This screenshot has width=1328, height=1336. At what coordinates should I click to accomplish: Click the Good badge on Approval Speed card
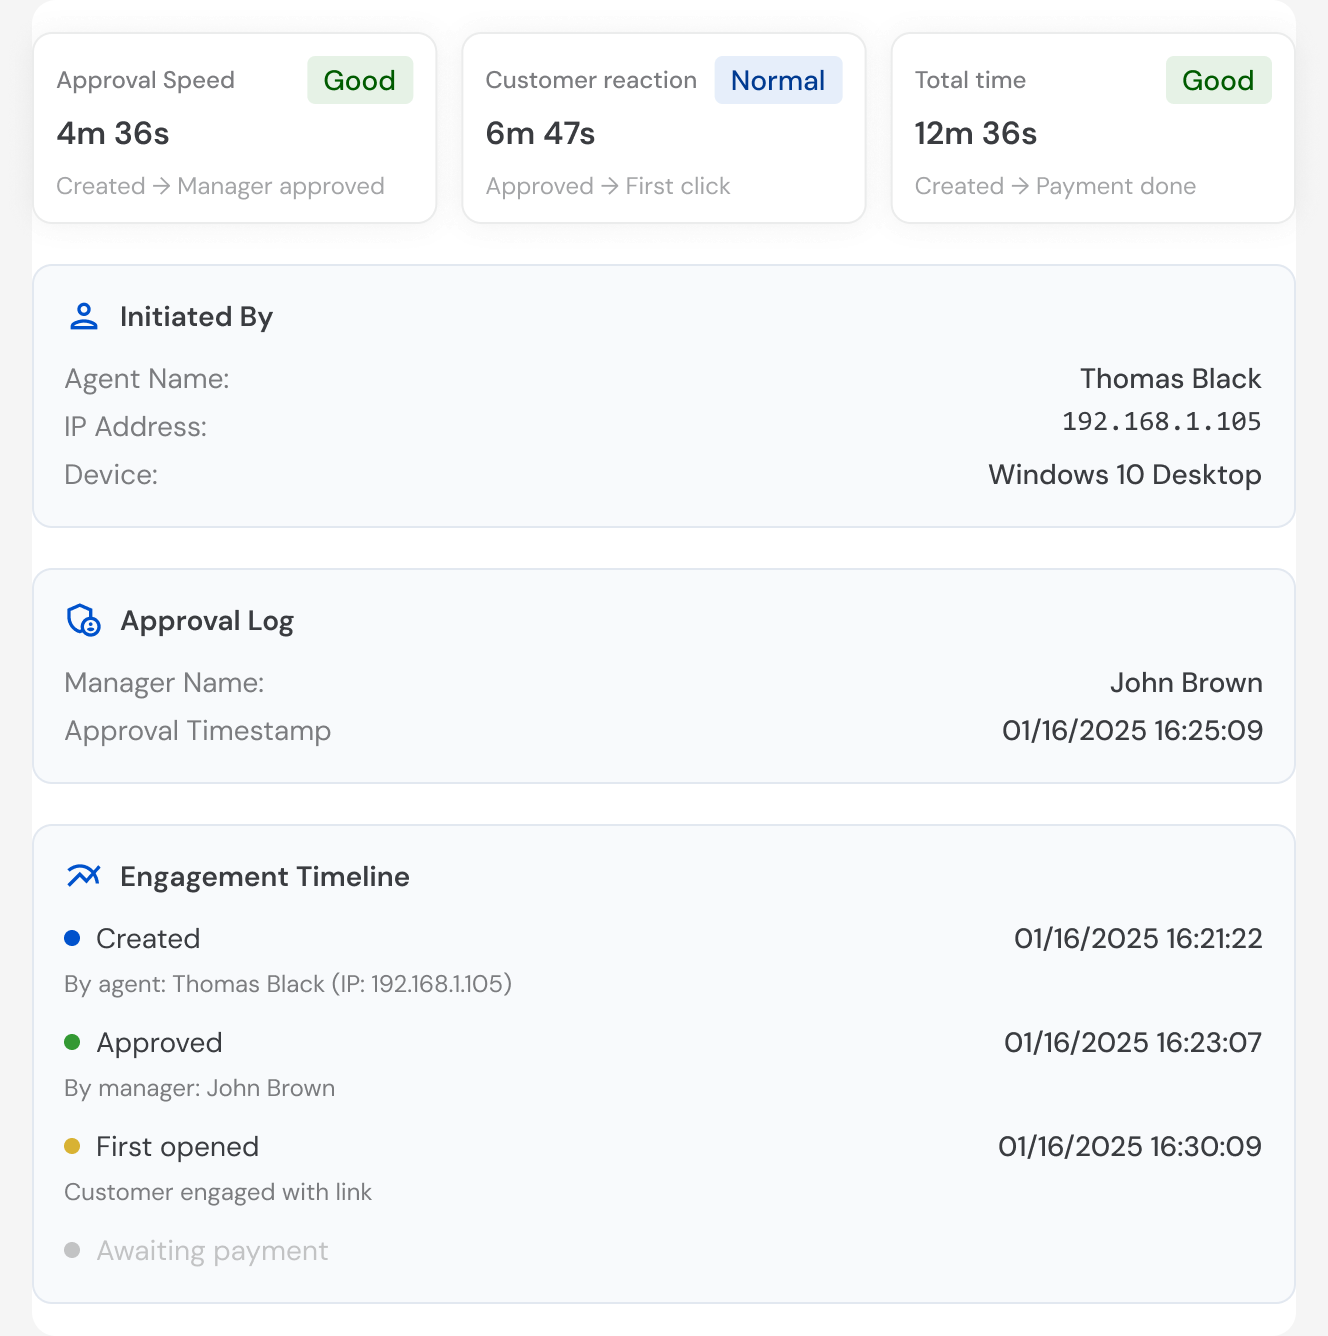[360, 80]
